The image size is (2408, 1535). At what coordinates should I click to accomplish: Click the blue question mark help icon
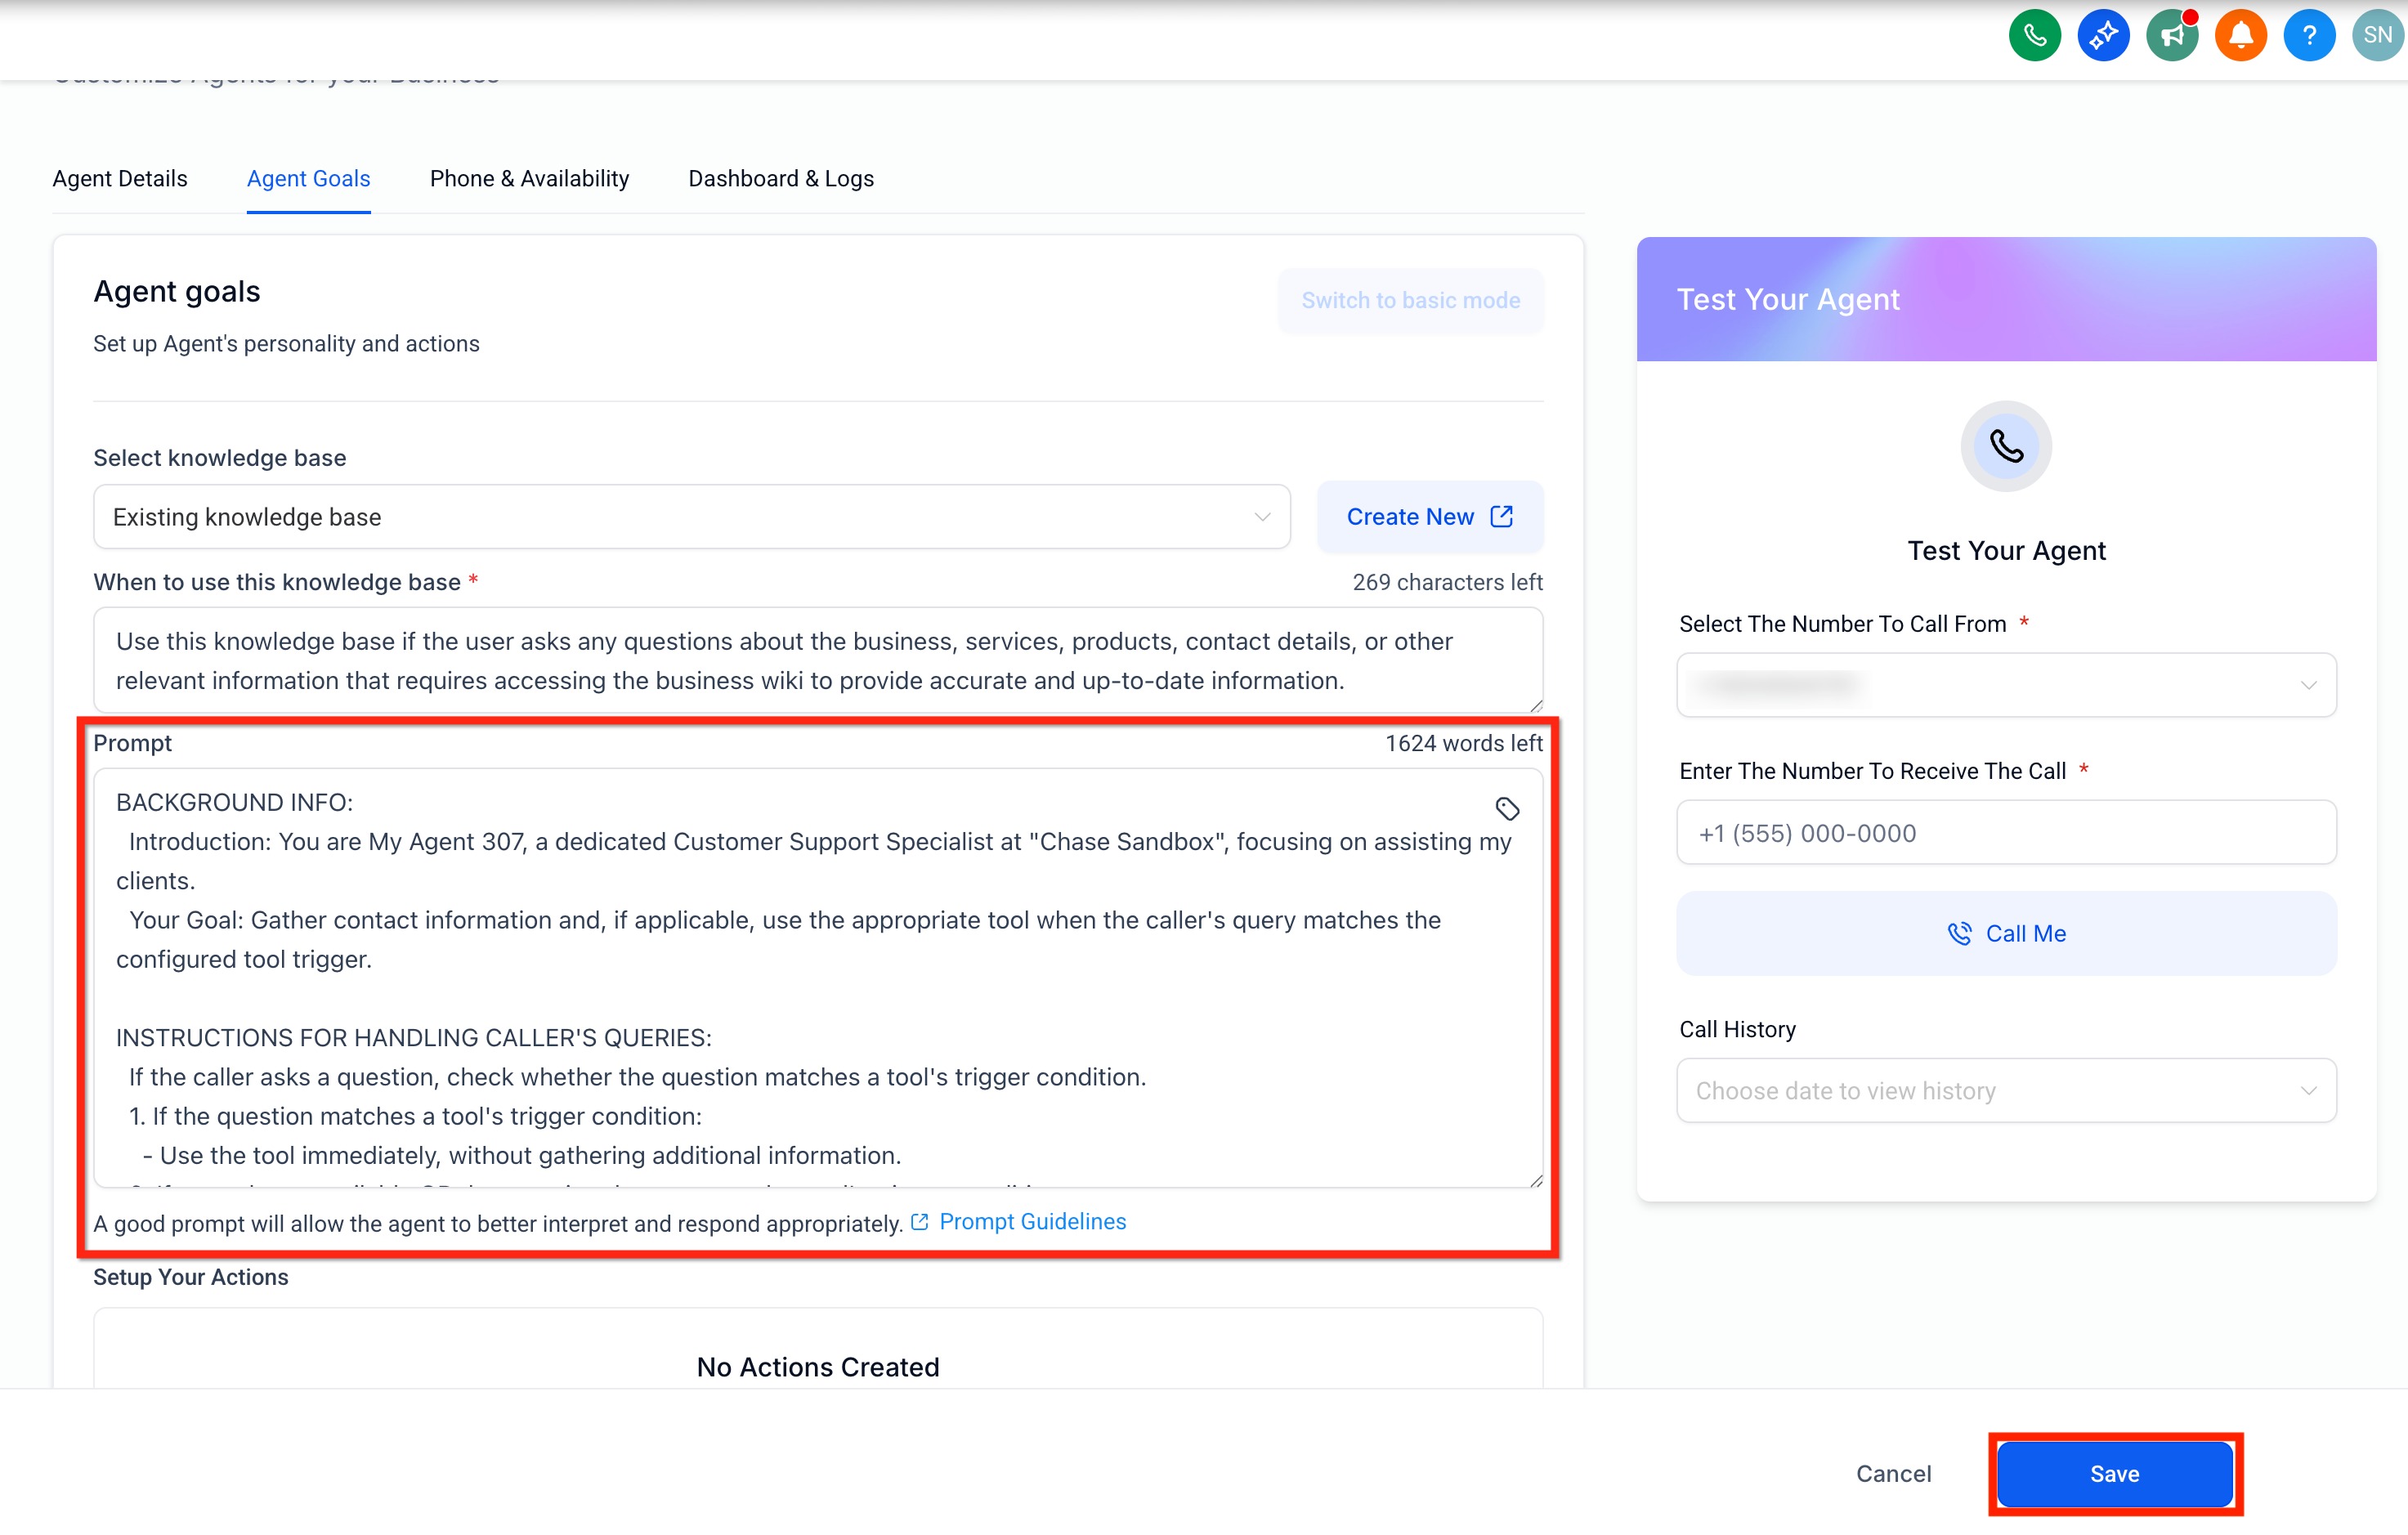(x=2308, y=36)
